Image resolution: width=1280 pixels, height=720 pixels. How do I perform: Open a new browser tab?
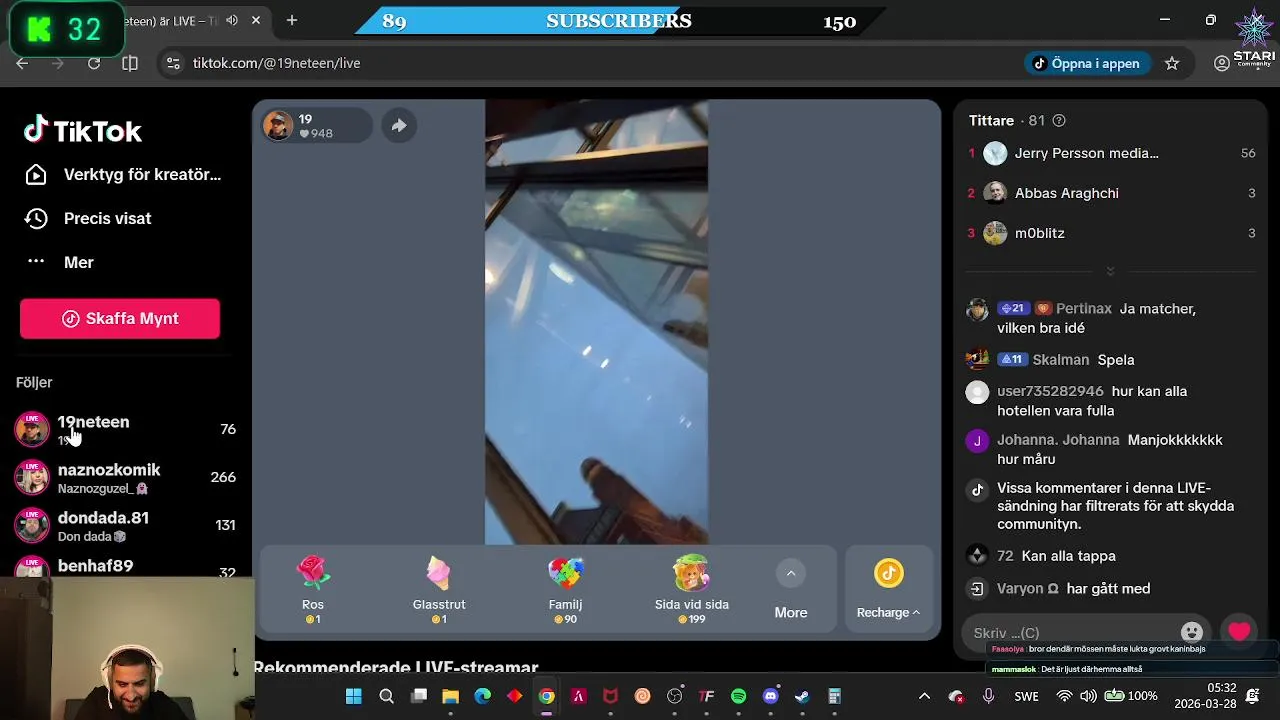292,20
